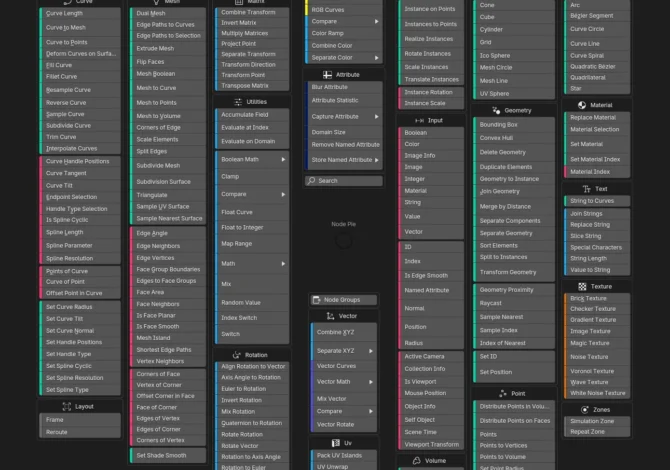
Task: Add a Frame layout node
Action: (80, 420)
